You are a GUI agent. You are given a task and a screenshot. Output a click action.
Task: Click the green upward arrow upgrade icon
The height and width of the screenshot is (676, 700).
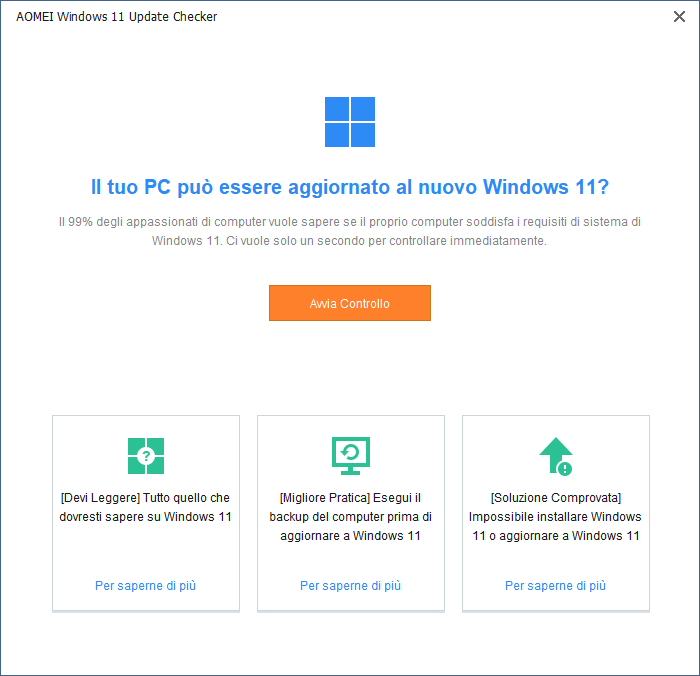click(556, 456)
